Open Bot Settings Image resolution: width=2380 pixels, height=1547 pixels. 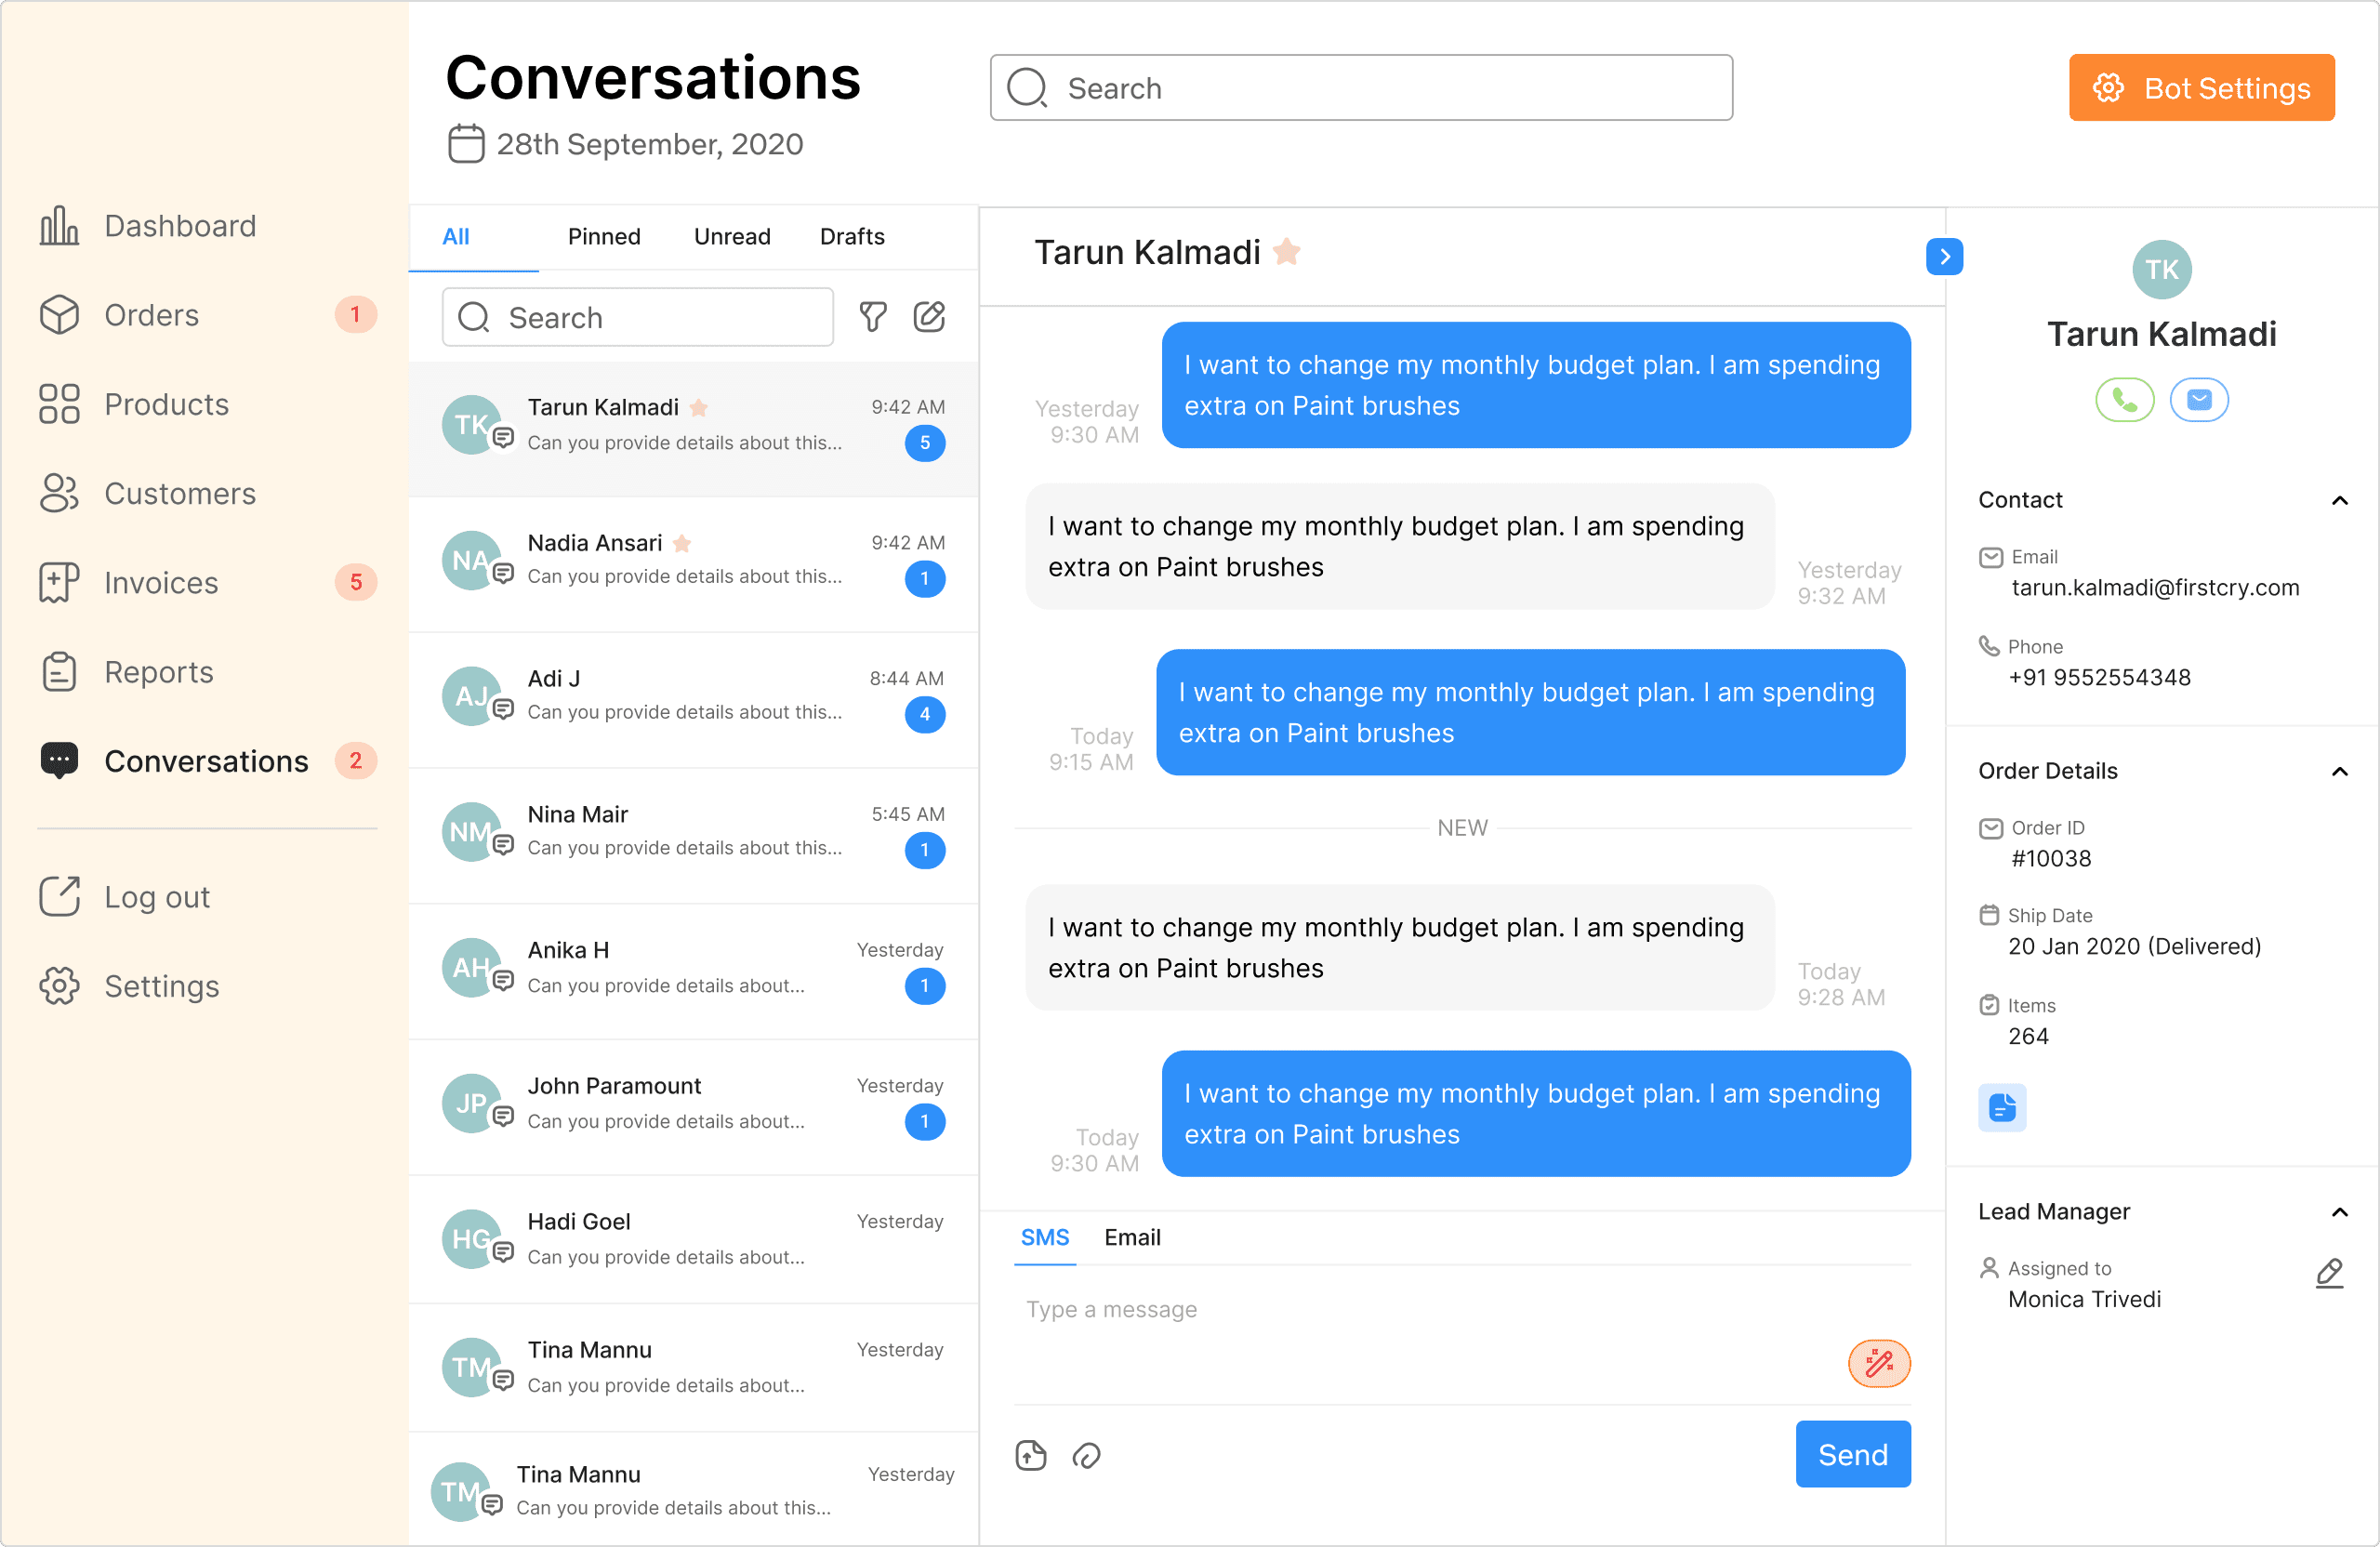tap(2201, 88)
